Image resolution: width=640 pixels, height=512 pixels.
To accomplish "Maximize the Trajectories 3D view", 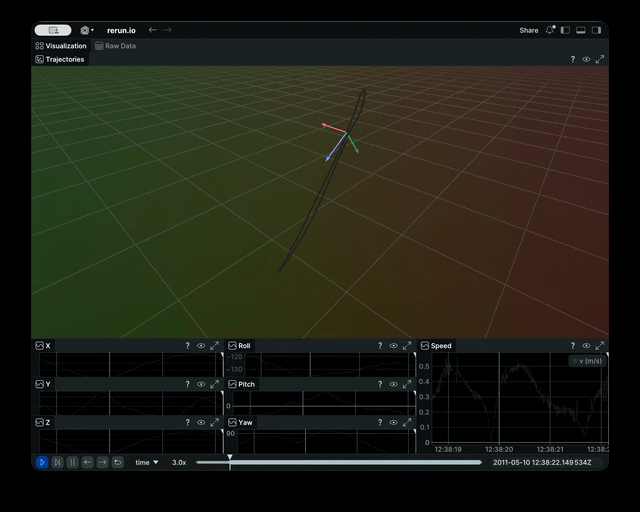I will click(600, 59).
